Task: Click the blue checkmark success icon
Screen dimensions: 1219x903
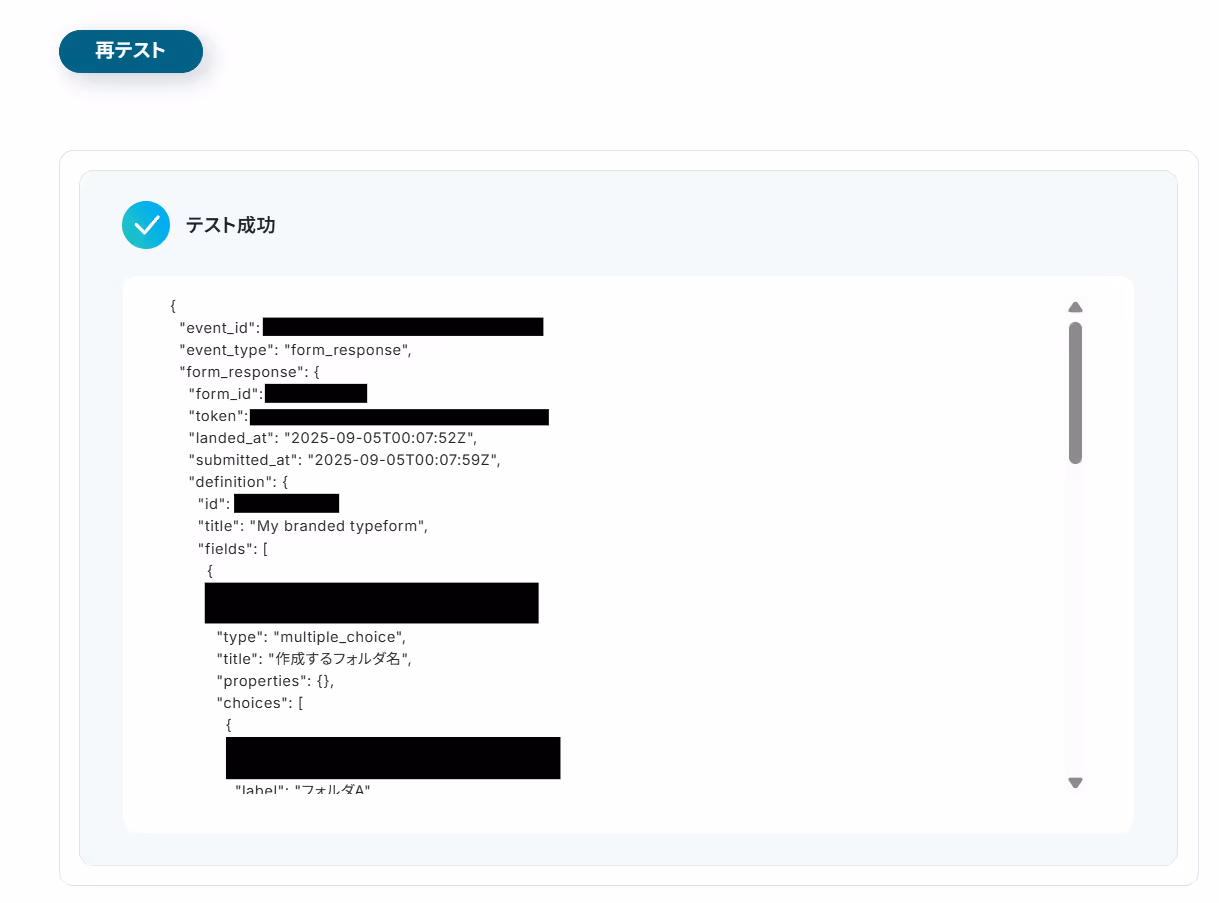Action: click(x=146, y=225)
